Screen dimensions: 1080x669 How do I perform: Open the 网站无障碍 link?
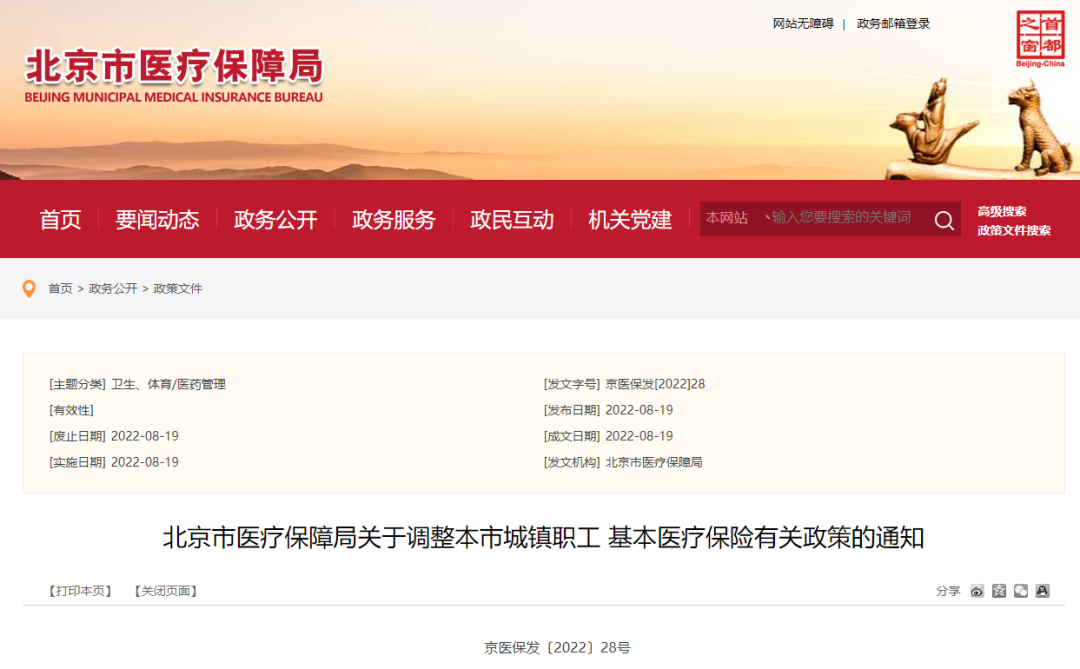pos(803,24)
